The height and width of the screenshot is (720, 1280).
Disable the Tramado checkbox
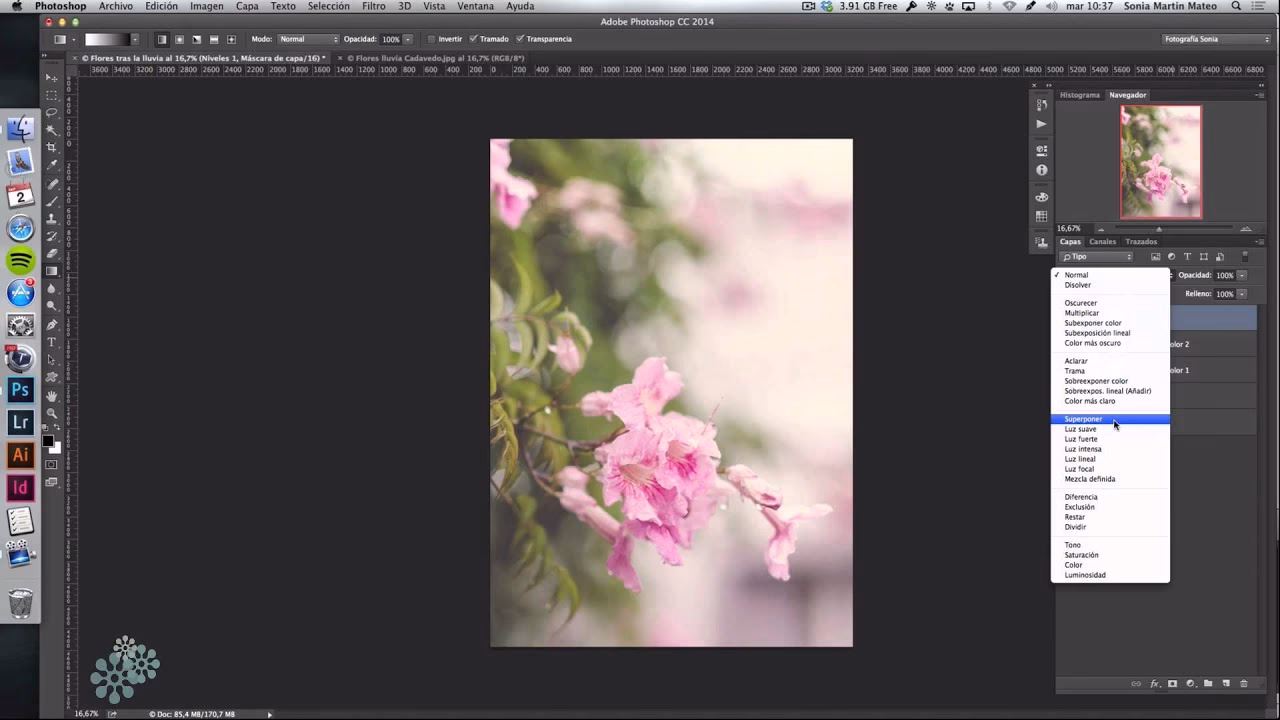click(473, 39)
